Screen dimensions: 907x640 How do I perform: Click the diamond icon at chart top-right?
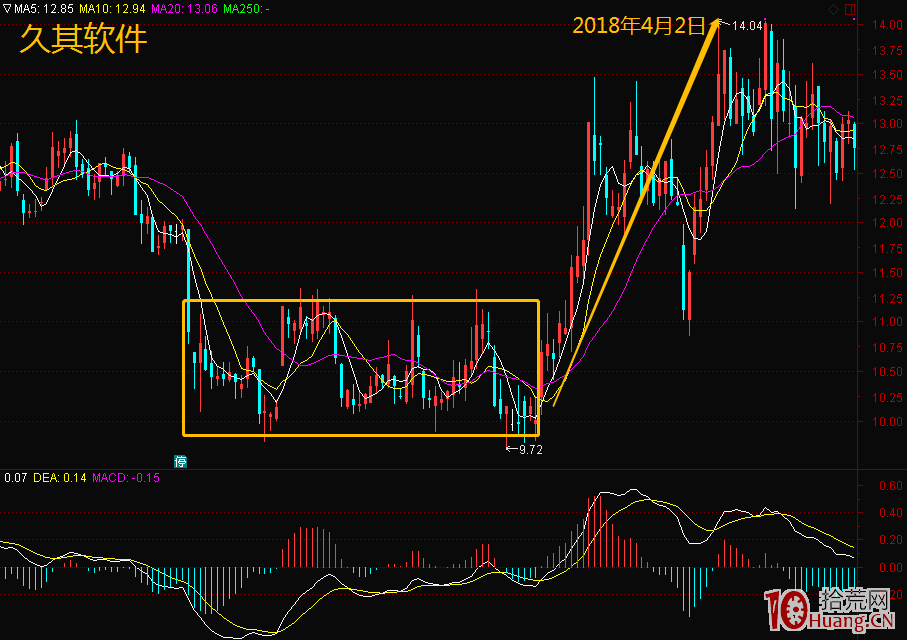tap(833, 9)
